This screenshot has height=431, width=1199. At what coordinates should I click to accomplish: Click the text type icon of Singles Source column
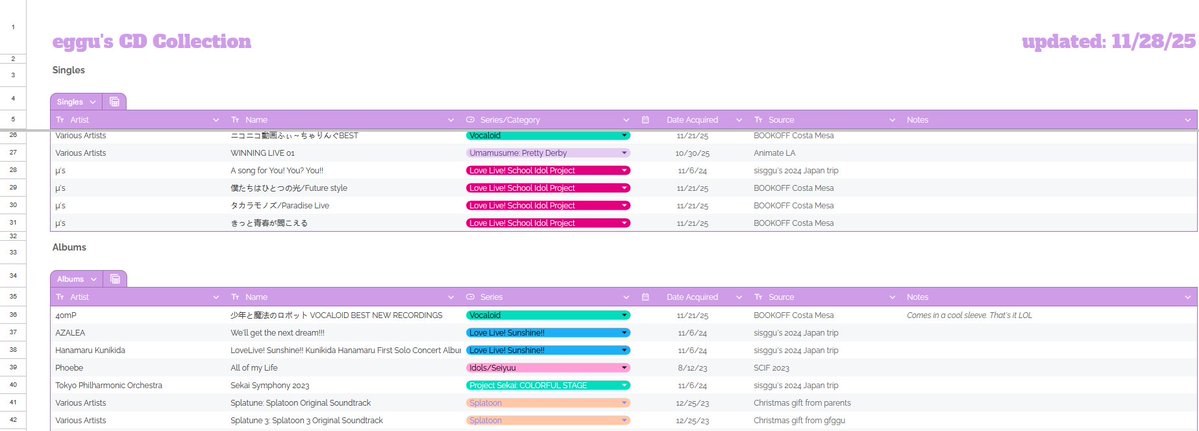(759, 120)
